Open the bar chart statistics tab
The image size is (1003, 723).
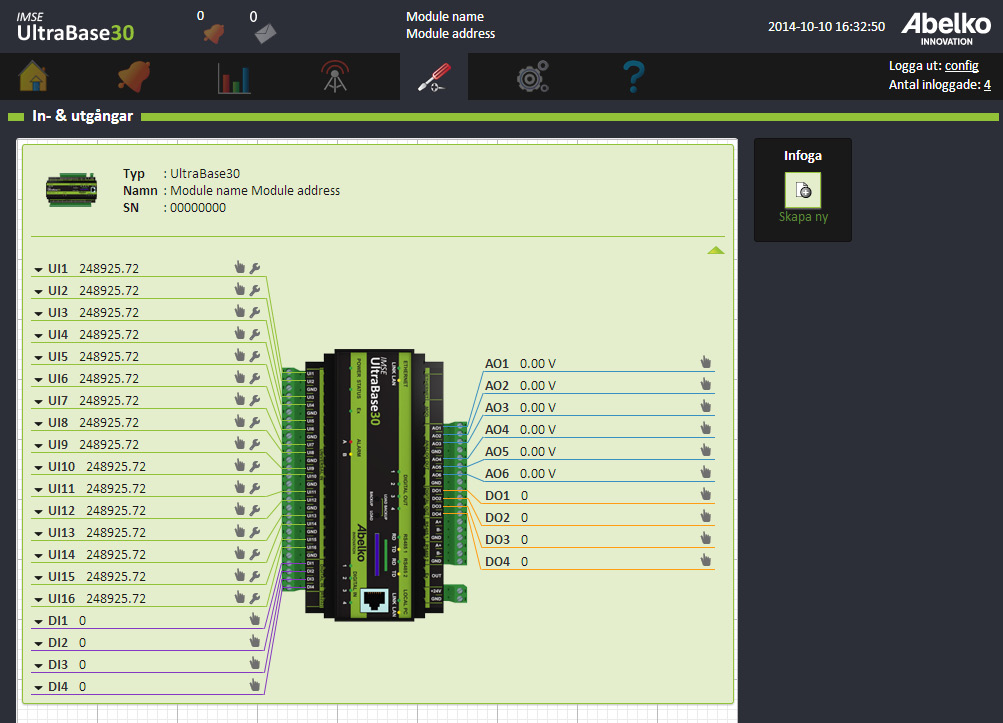pyautogui.click(x=234, y=77)
